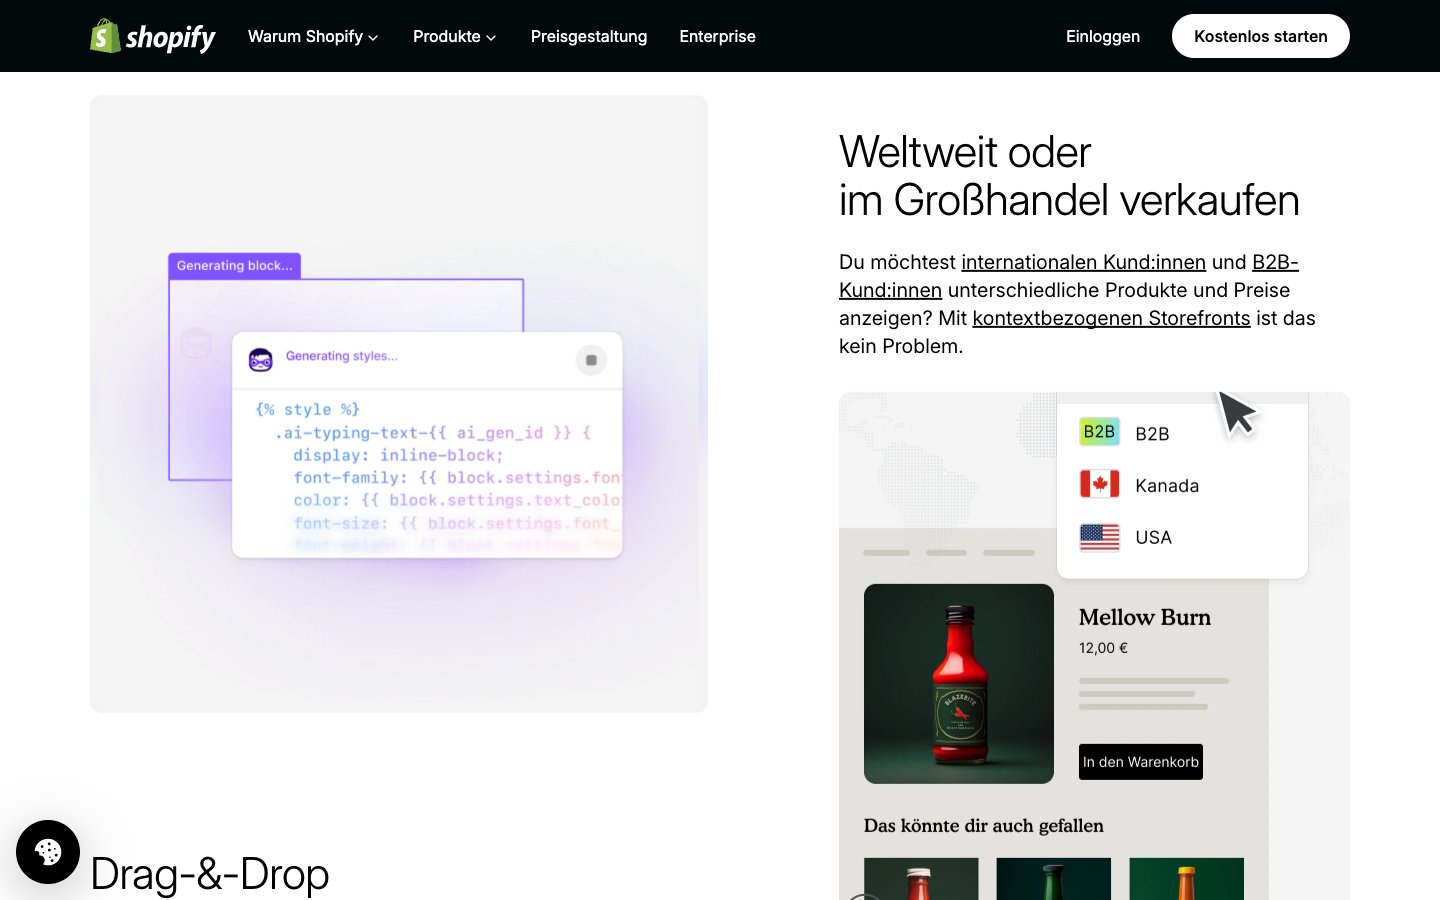1440x900 pixels.
Task: Expand the Warum Shopify menu
Action: (x=313, y=36)
